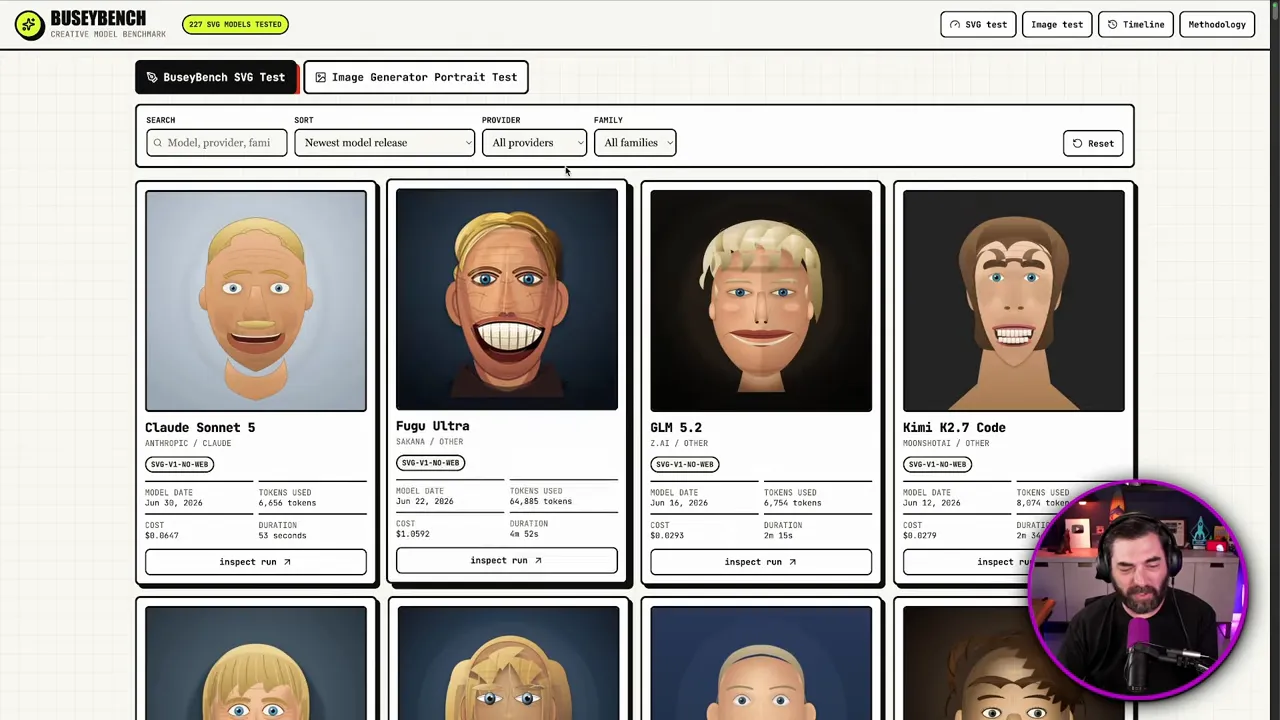Click the BuseyBench logo icon

[x=29, y=24]
